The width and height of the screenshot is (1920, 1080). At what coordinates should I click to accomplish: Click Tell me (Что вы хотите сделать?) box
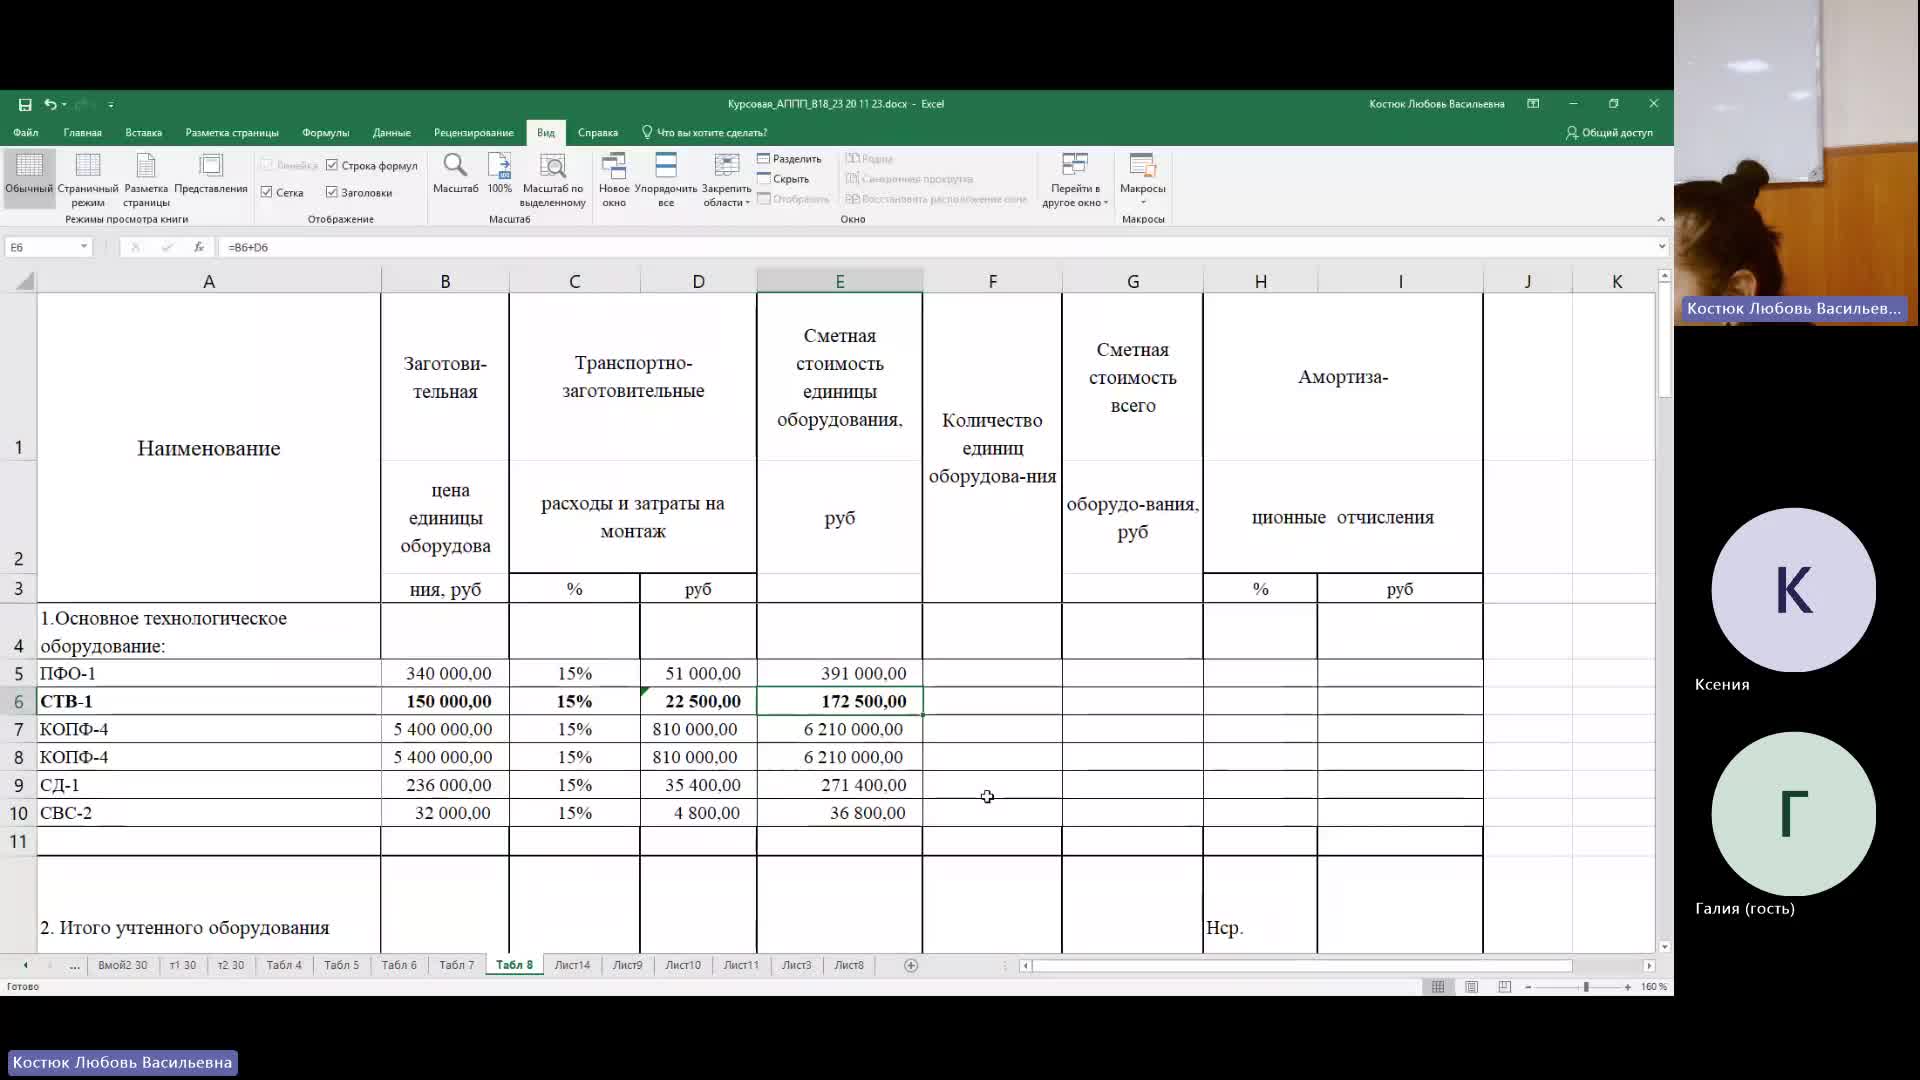[x=704, y=132]
